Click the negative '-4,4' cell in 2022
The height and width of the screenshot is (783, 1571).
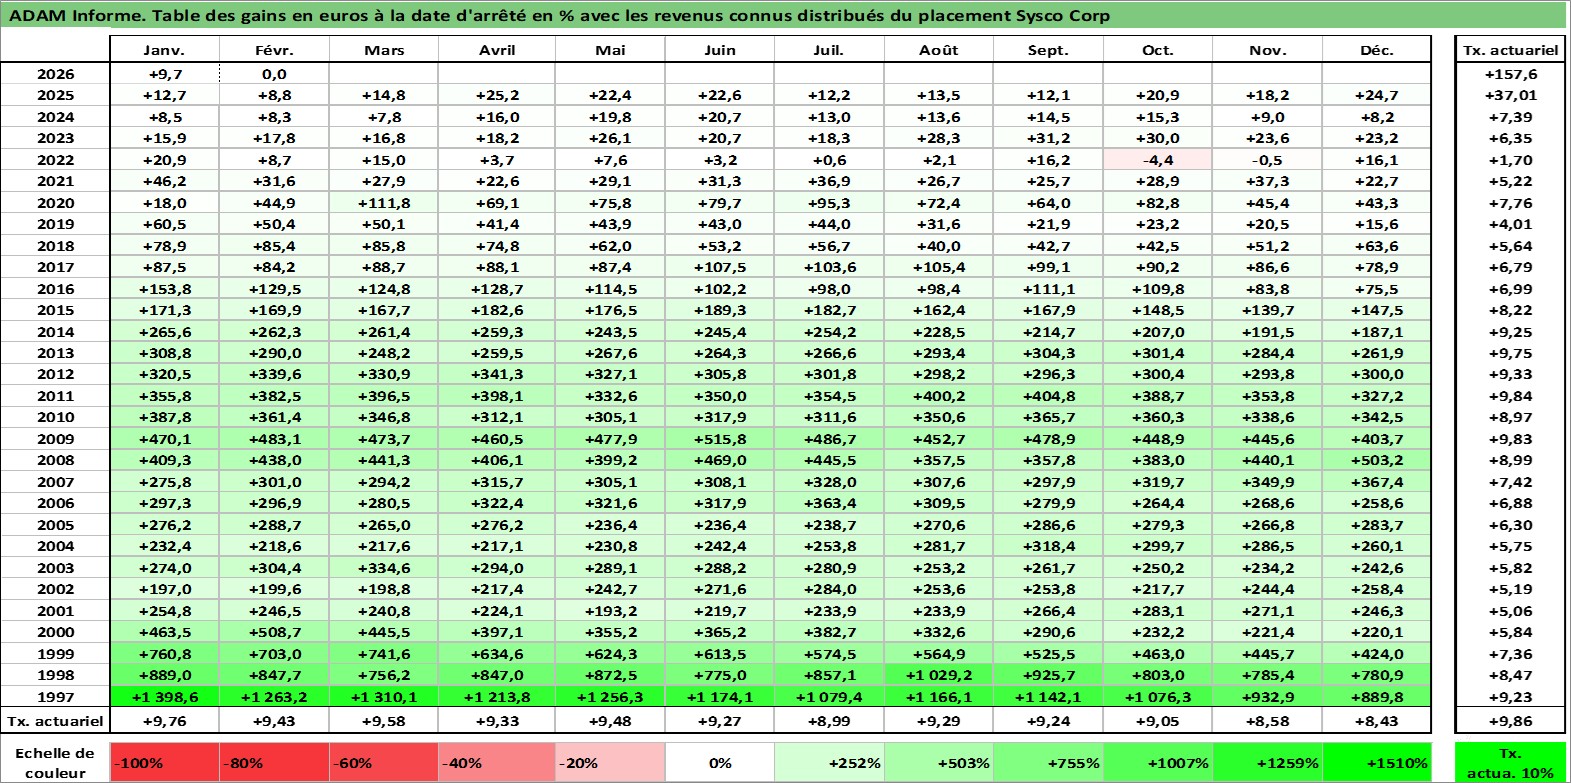(x=1158, y=160)
